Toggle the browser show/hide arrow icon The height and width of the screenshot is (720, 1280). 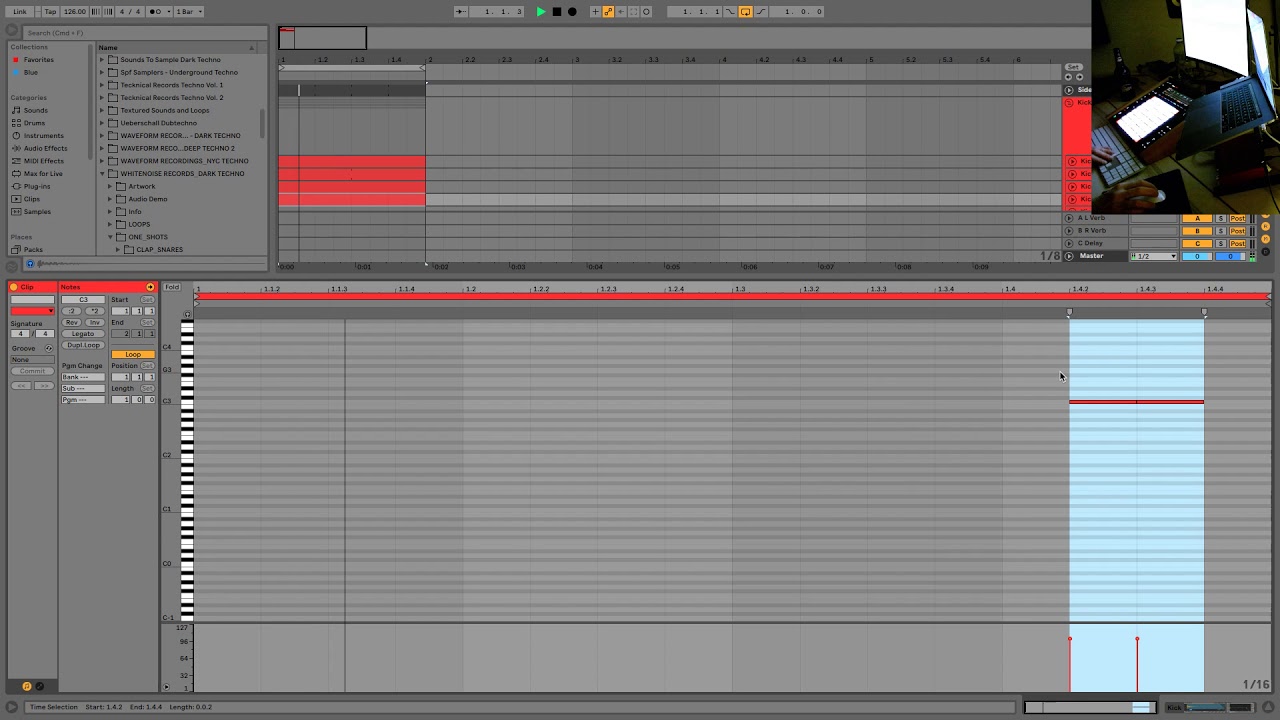click(12, 32)
